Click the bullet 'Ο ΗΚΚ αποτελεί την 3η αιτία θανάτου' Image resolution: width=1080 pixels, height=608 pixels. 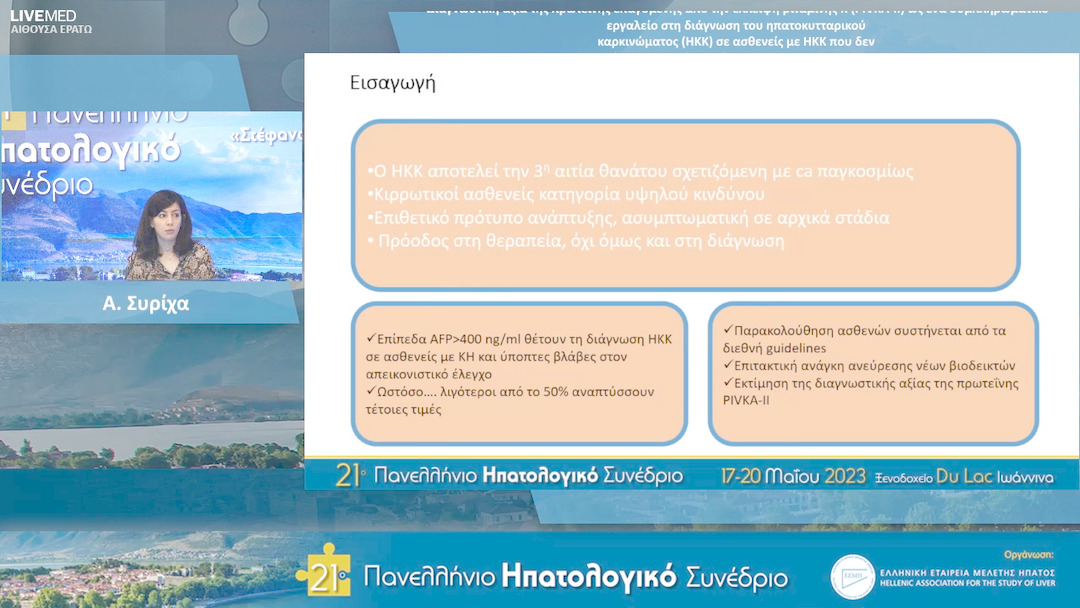[x=641, y=171]
